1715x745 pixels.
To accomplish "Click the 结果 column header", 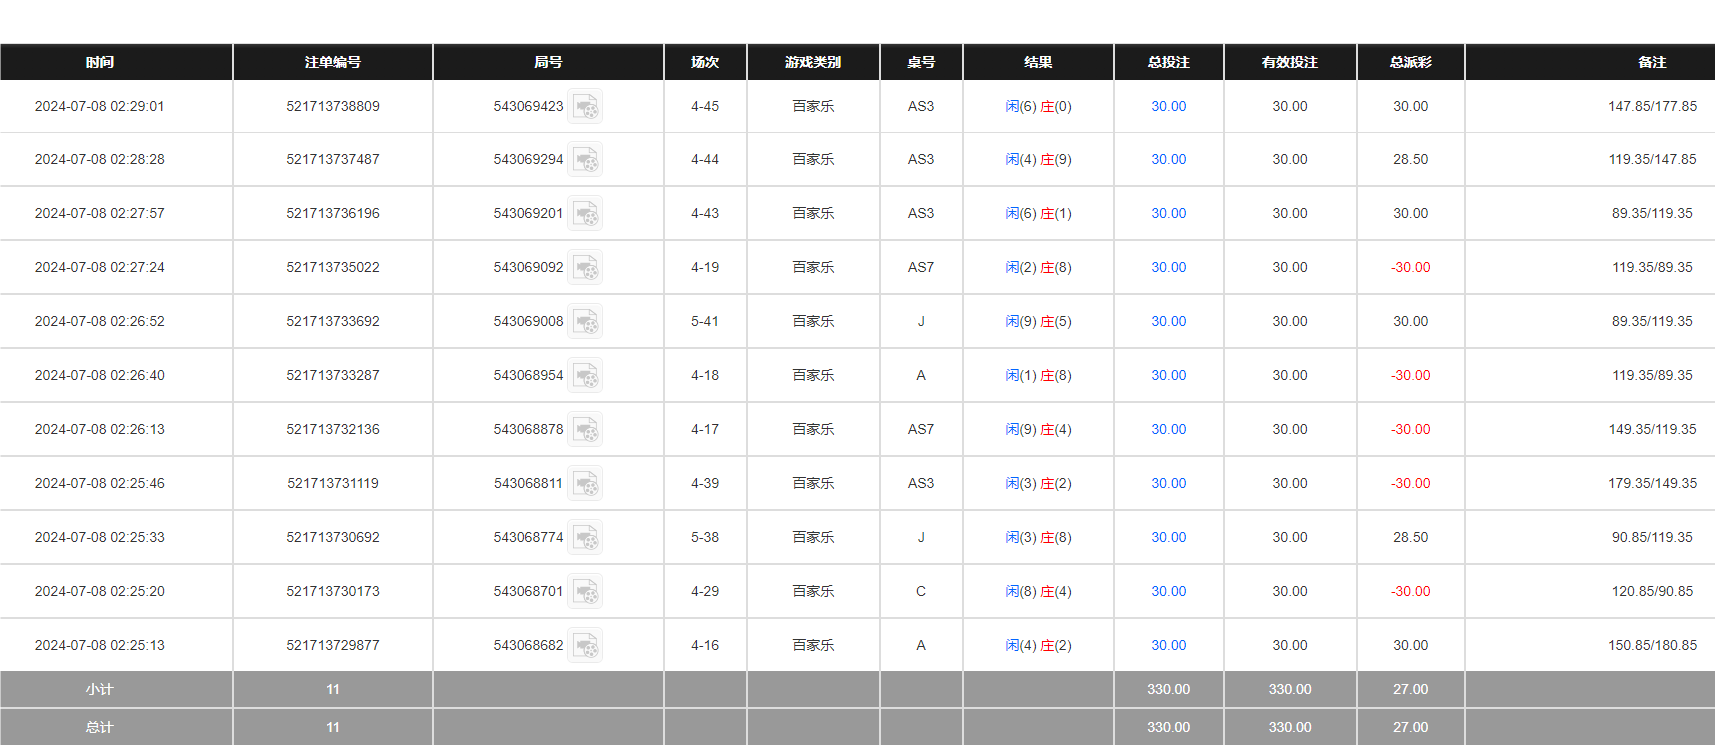I will click(x=1038, y=62).
